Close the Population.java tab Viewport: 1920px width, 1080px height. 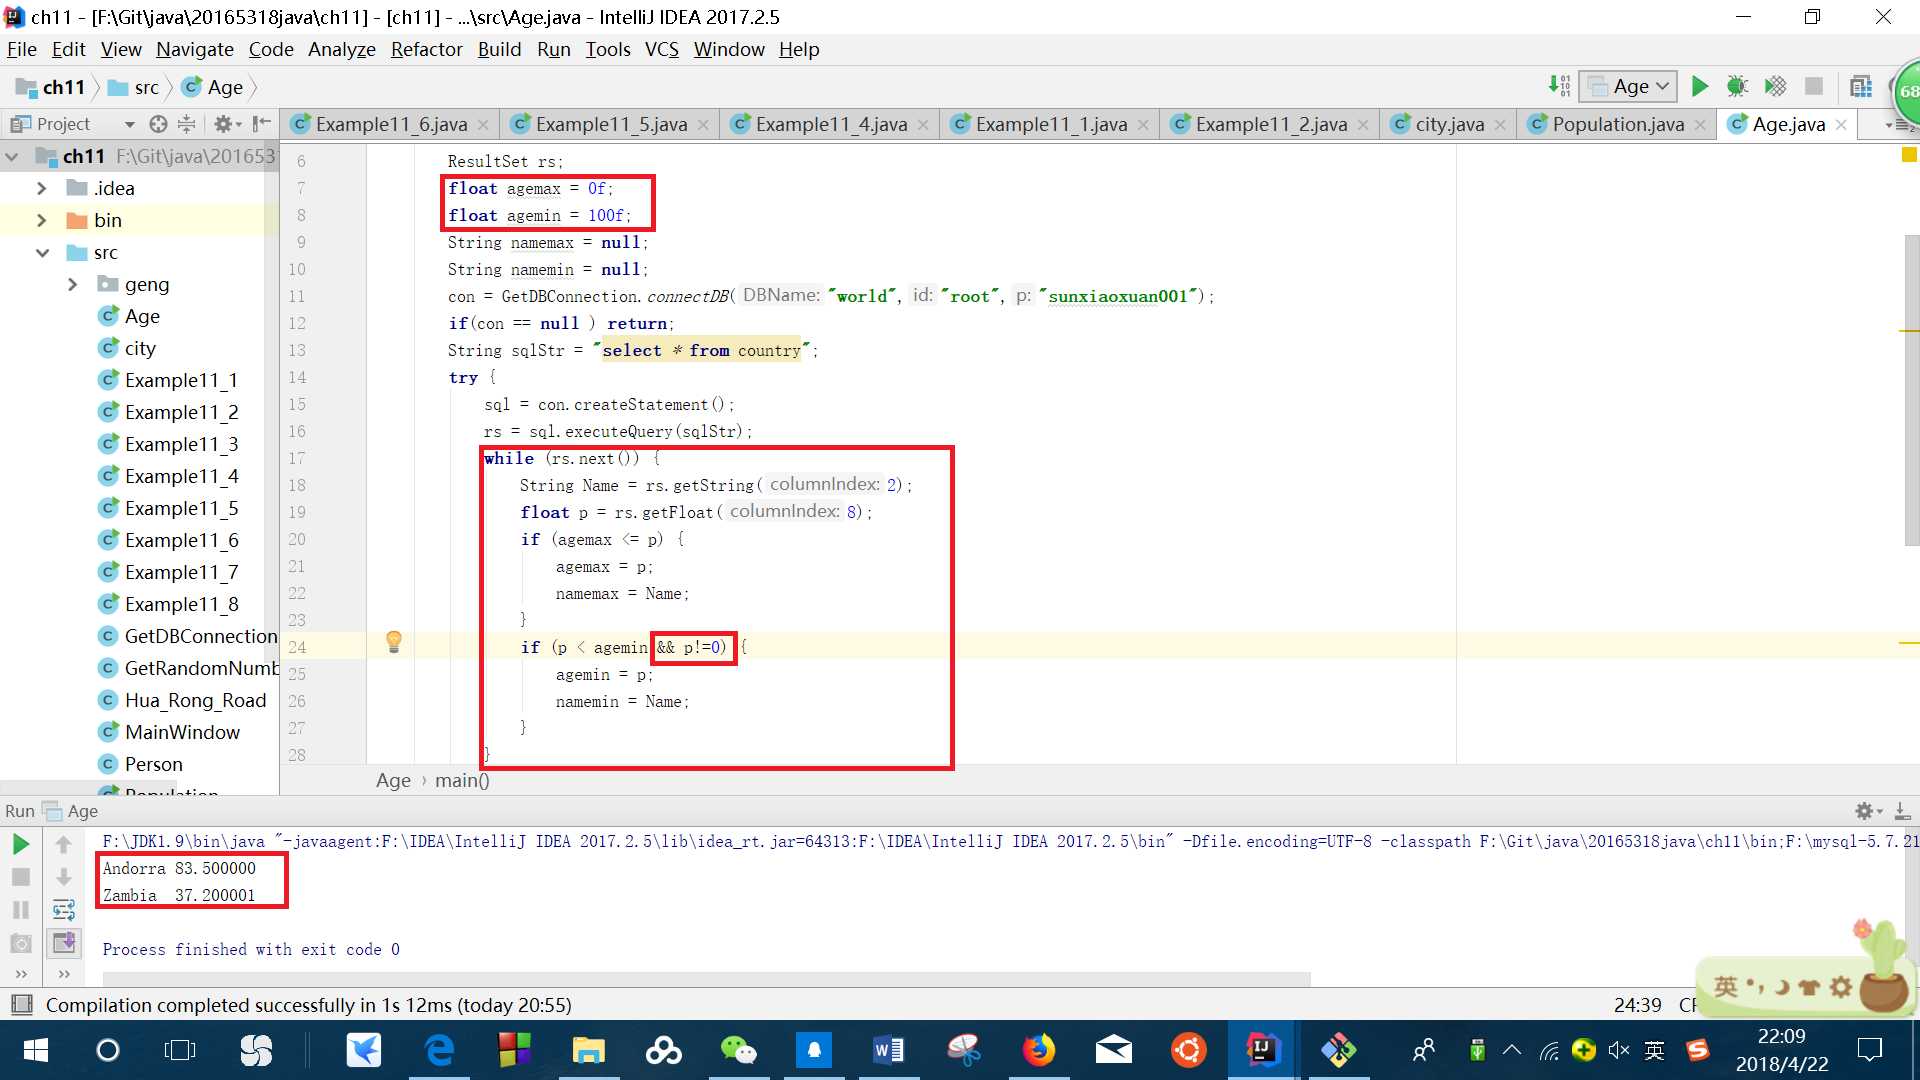click(x=1700, y=125)
